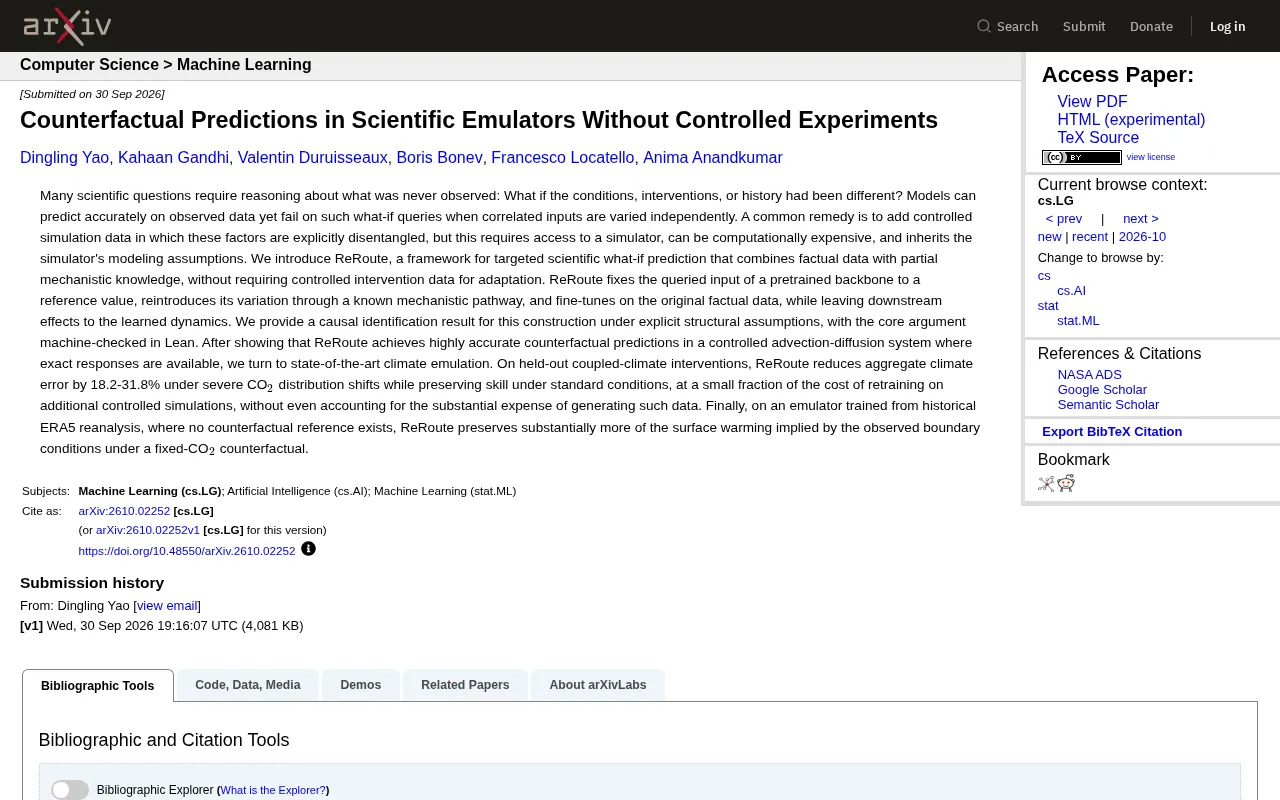Open the About arXivLabs tab

[x=598, y=685]
